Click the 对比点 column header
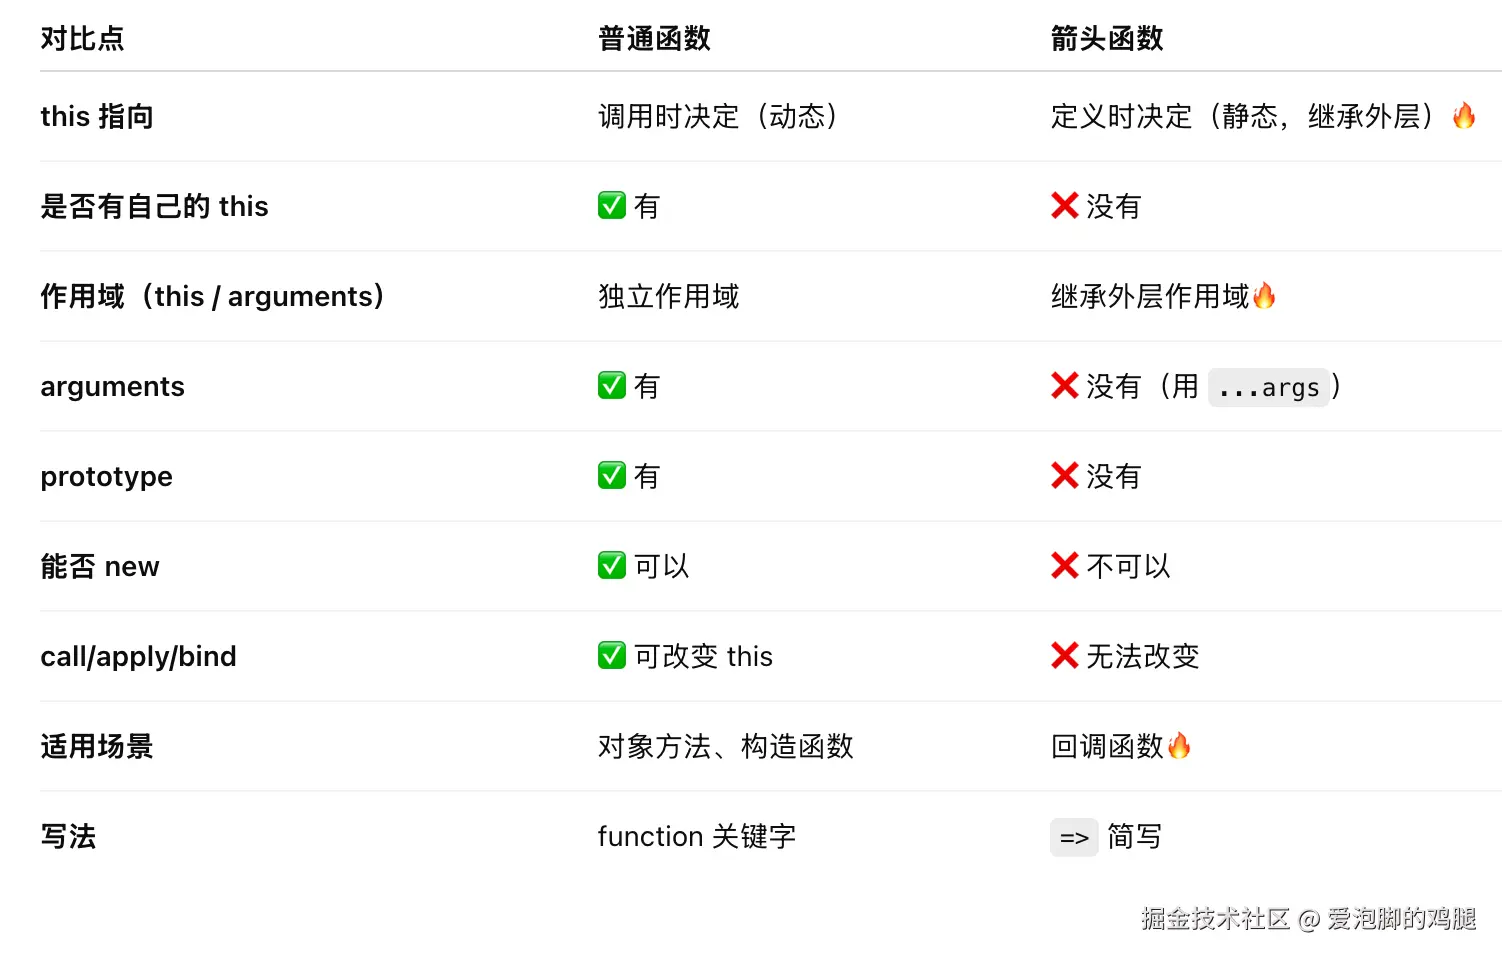The image size is (1502, 958). coord(82,39)
